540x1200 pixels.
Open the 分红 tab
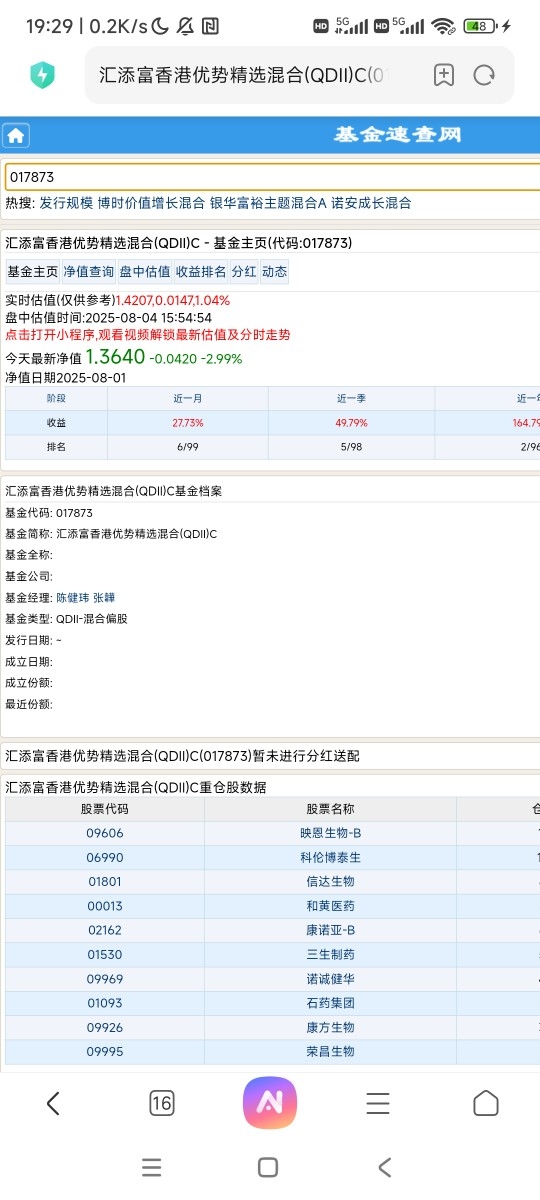[x=244, y=271]
